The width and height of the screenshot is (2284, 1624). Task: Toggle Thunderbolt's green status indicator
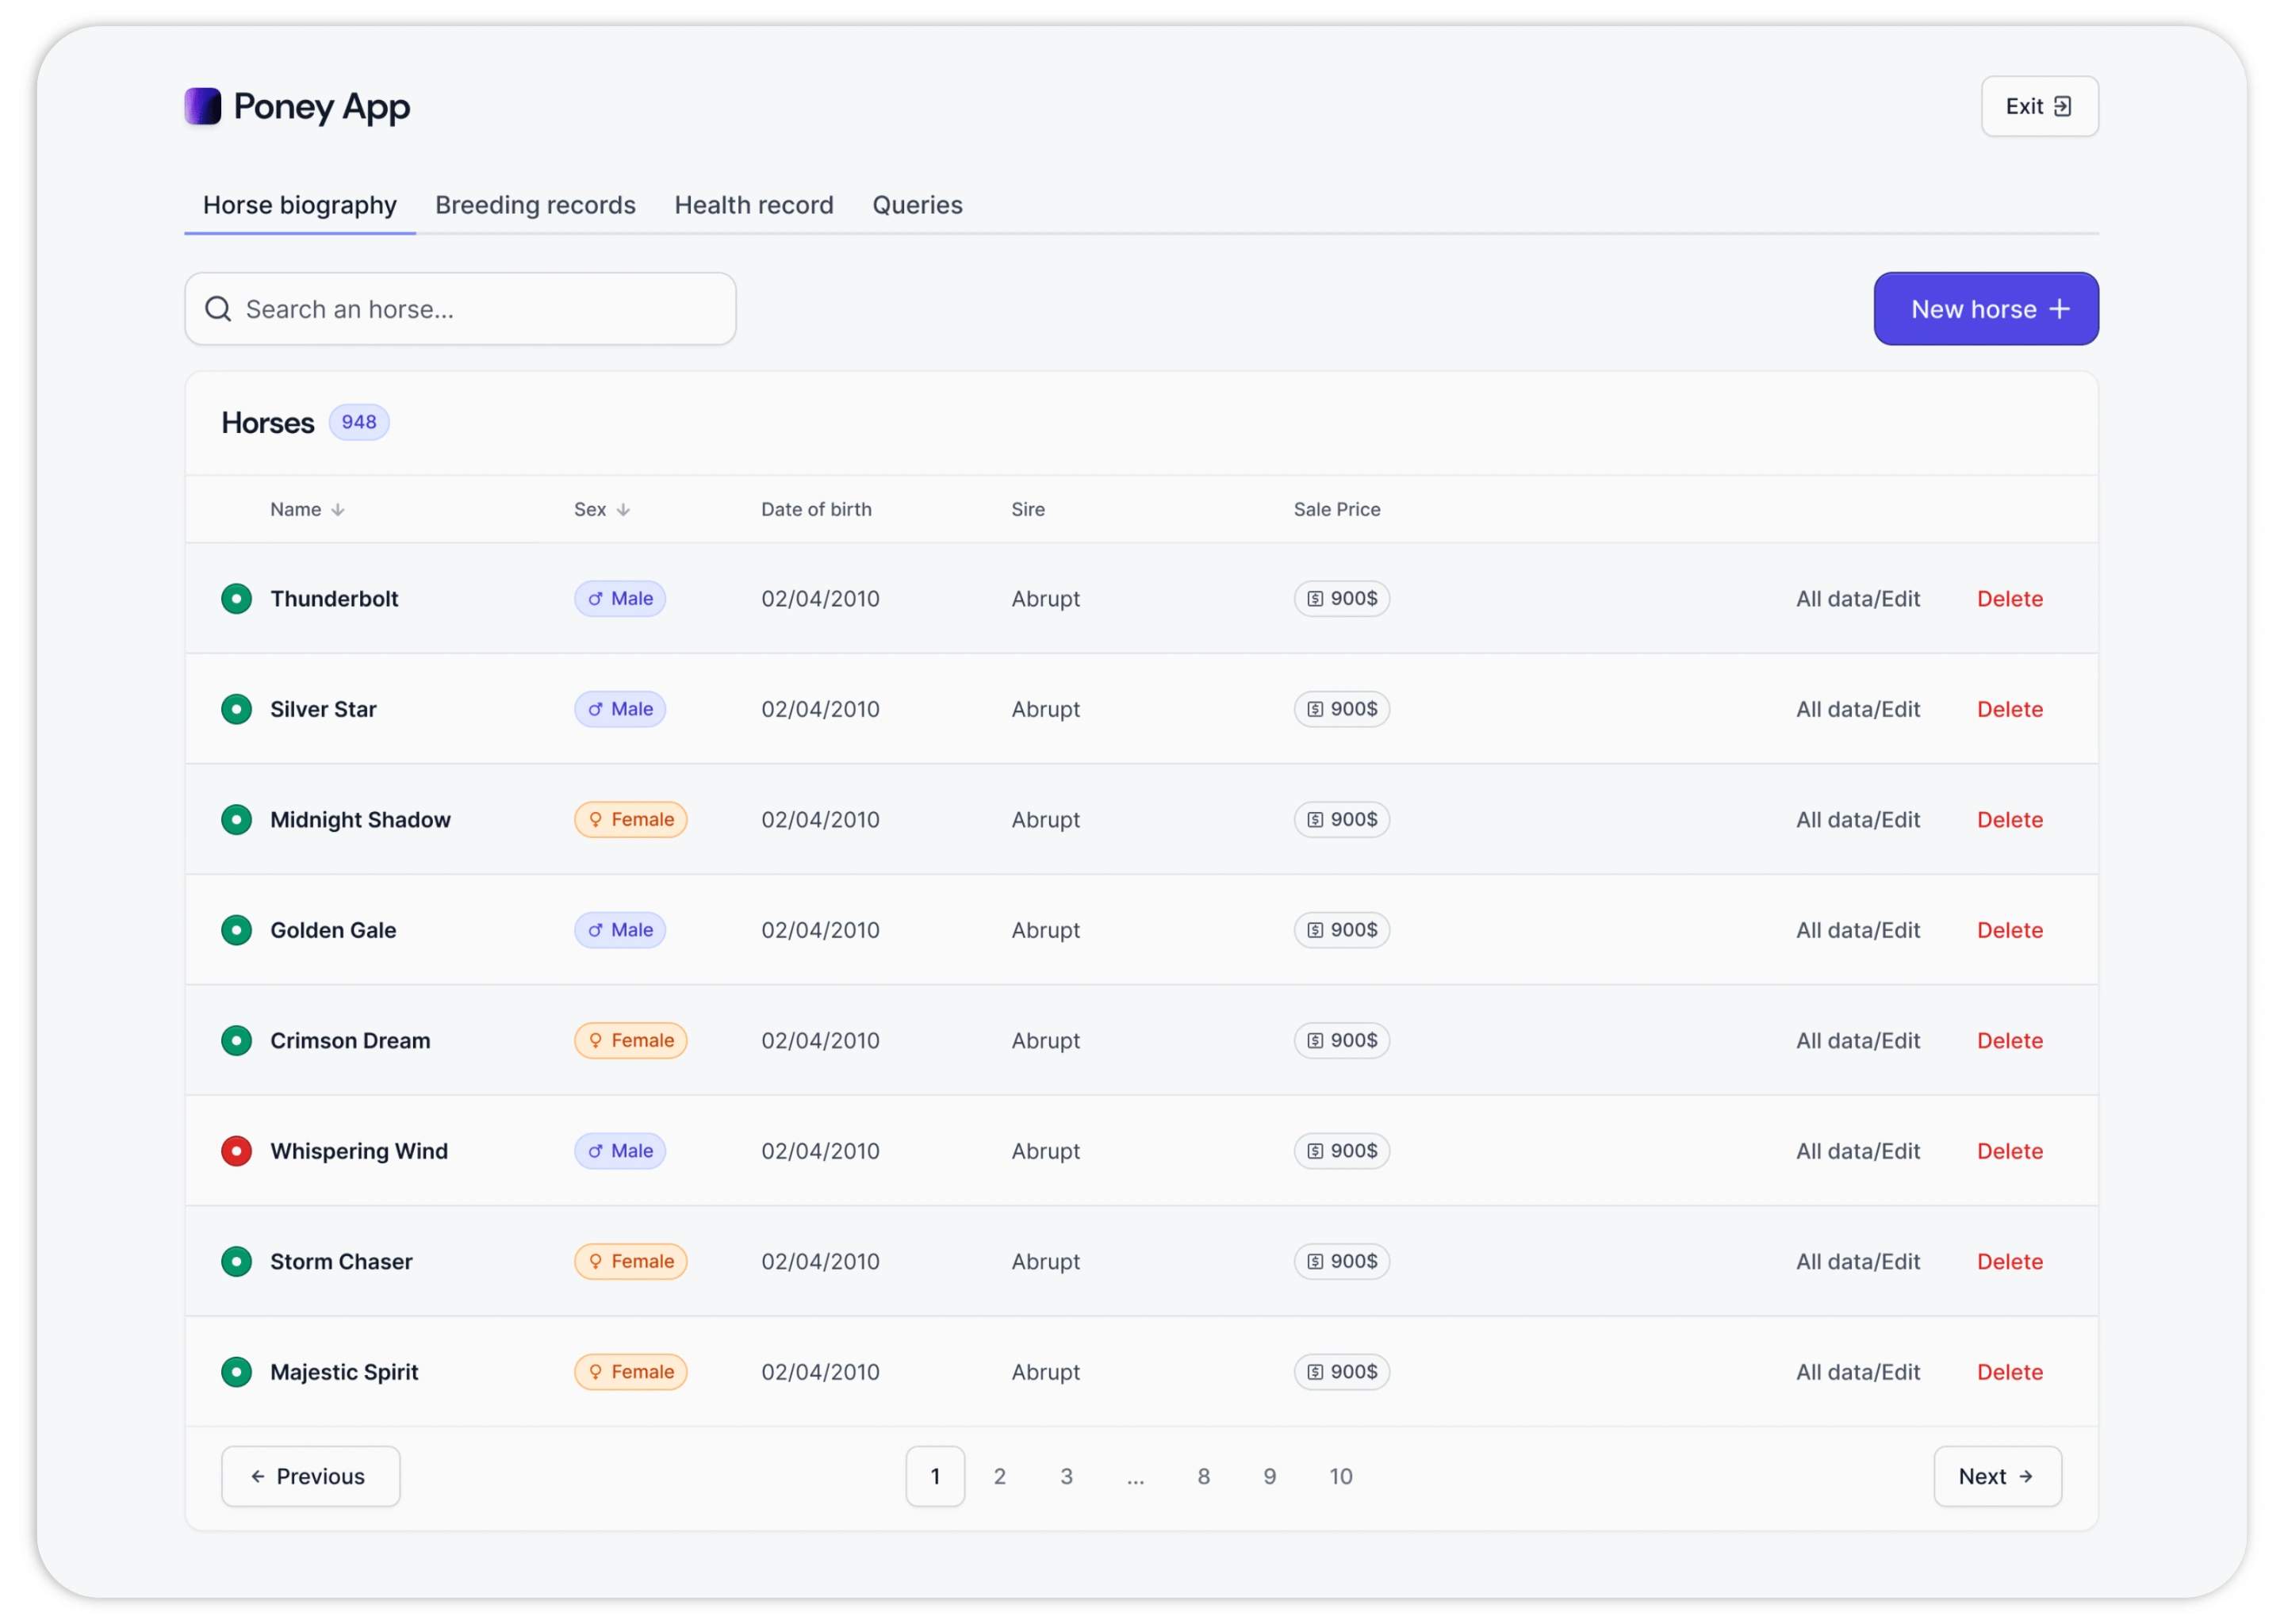click(x=236, y=598)
